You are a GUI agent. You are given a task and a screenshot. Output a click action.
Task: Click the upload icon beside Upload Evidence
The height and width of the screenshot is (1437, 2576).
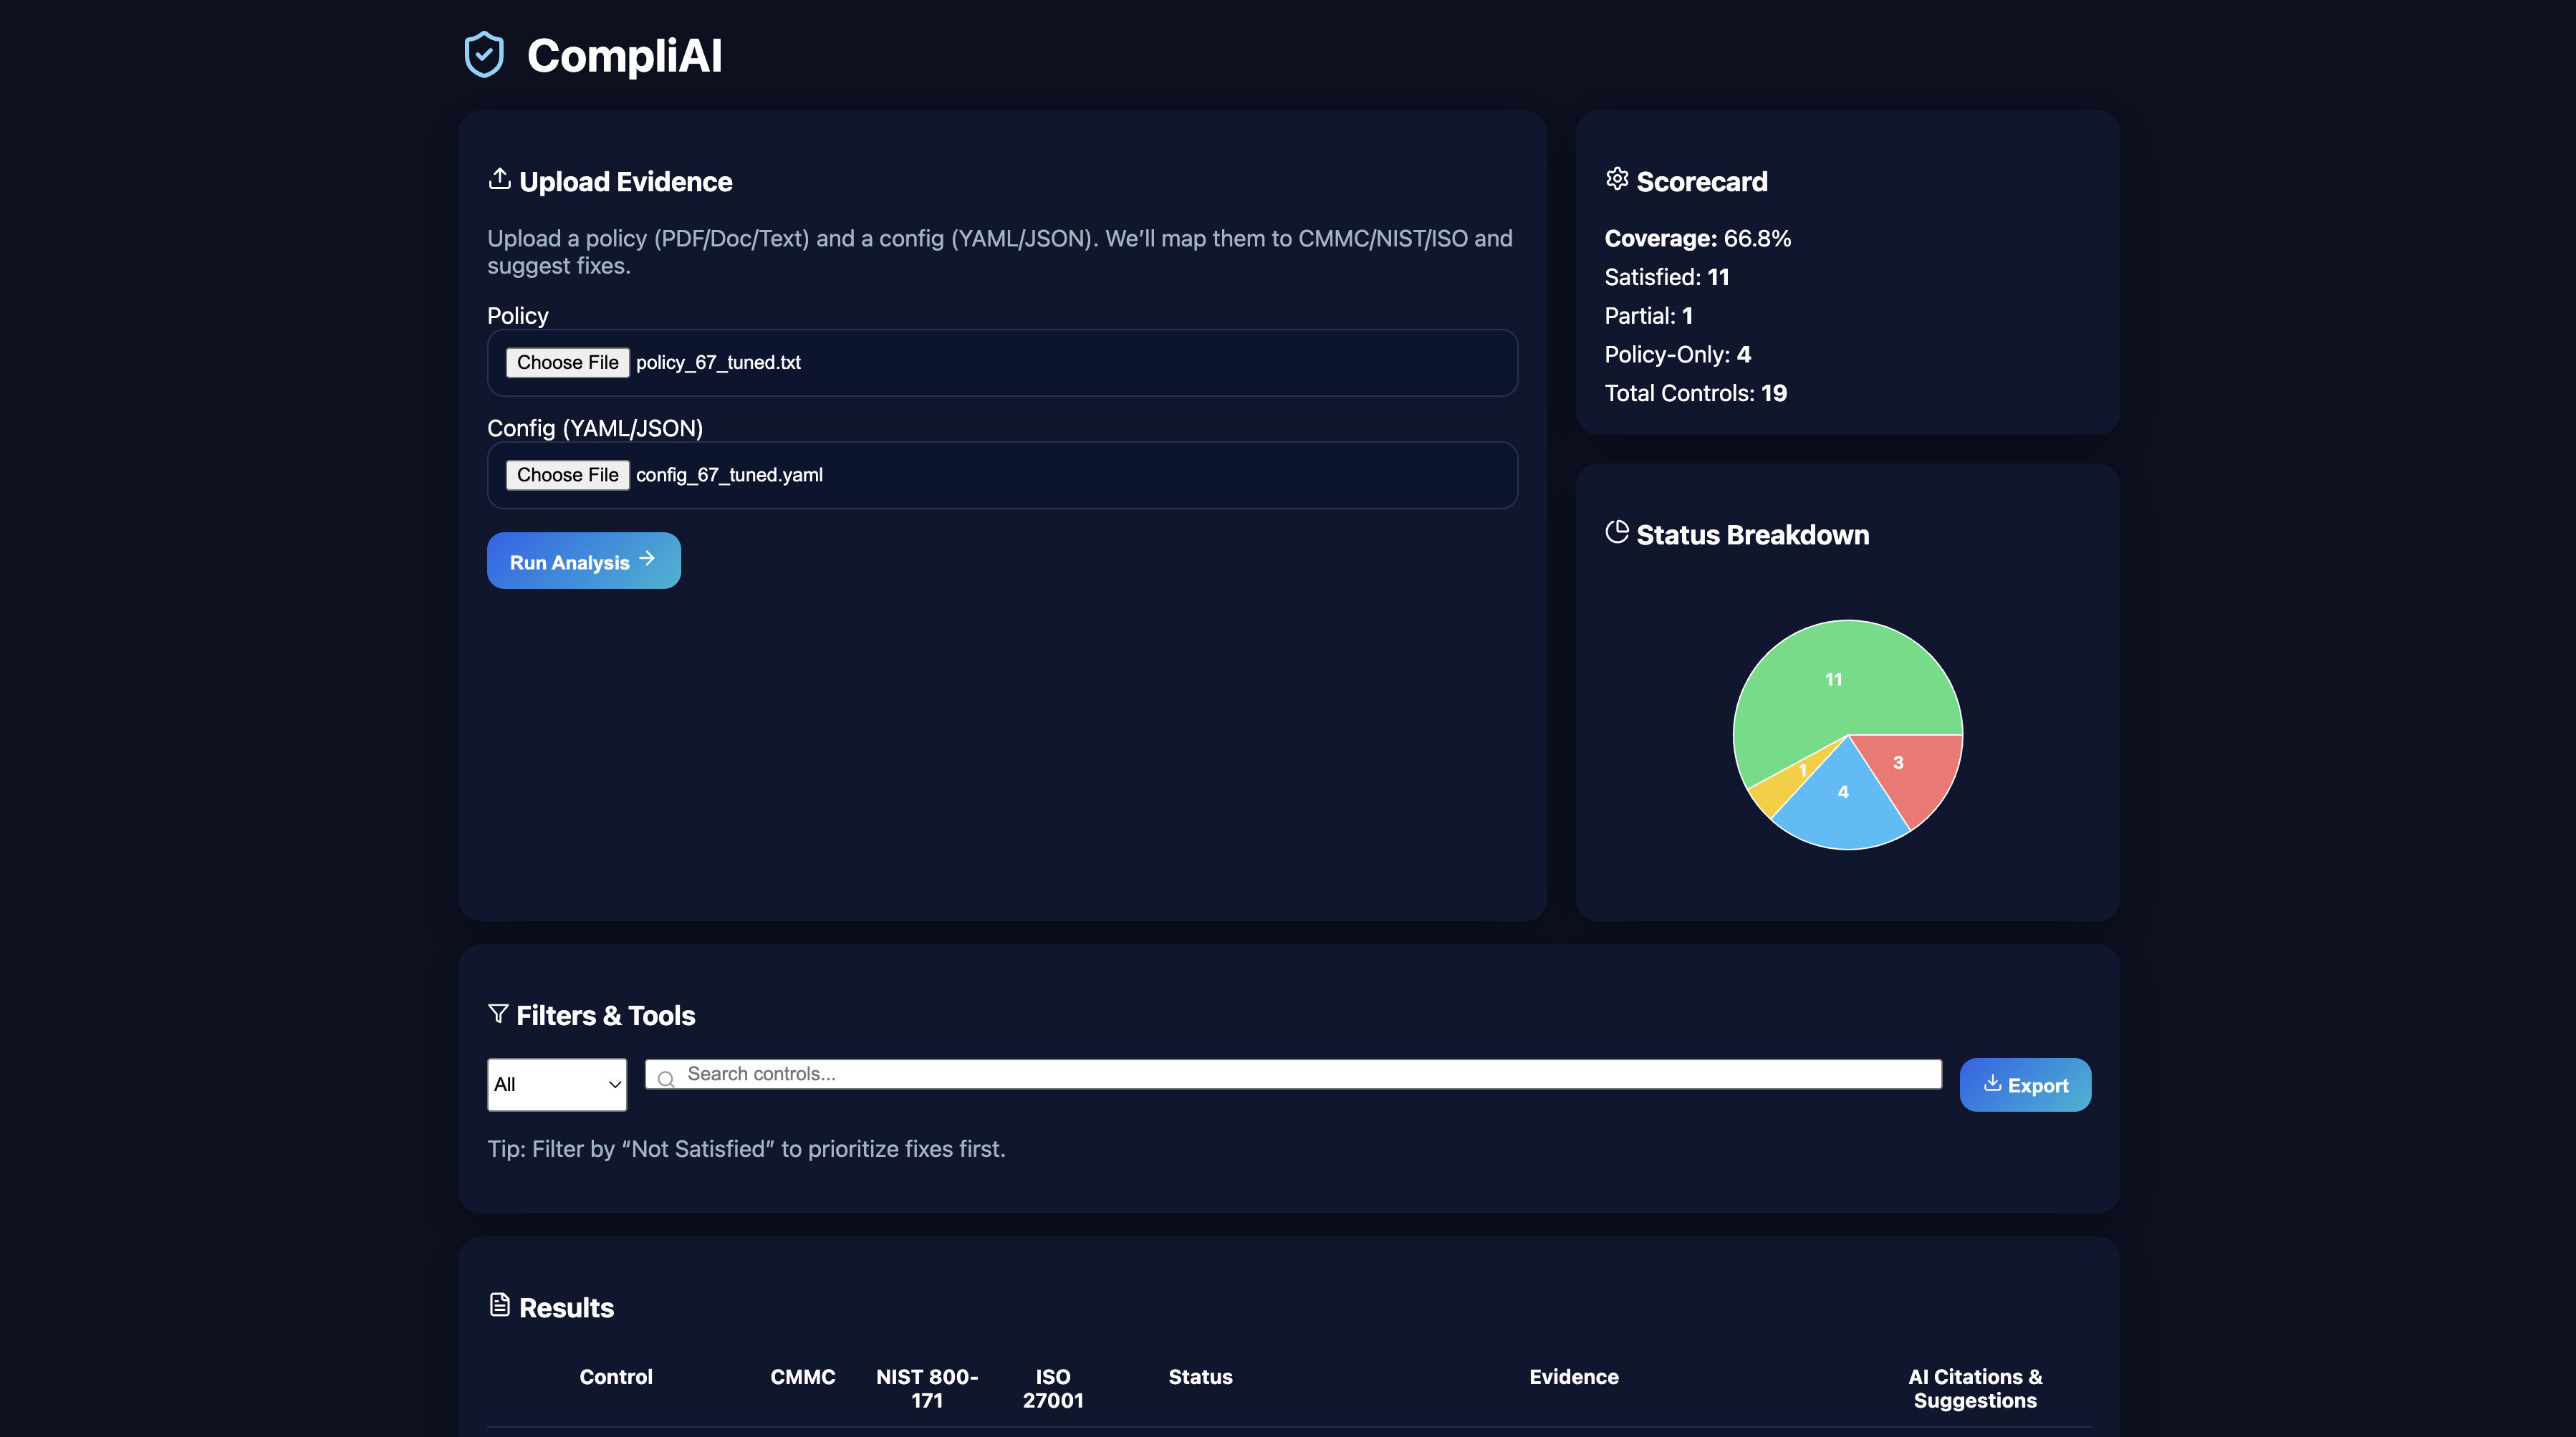click(x=499, y=179)
